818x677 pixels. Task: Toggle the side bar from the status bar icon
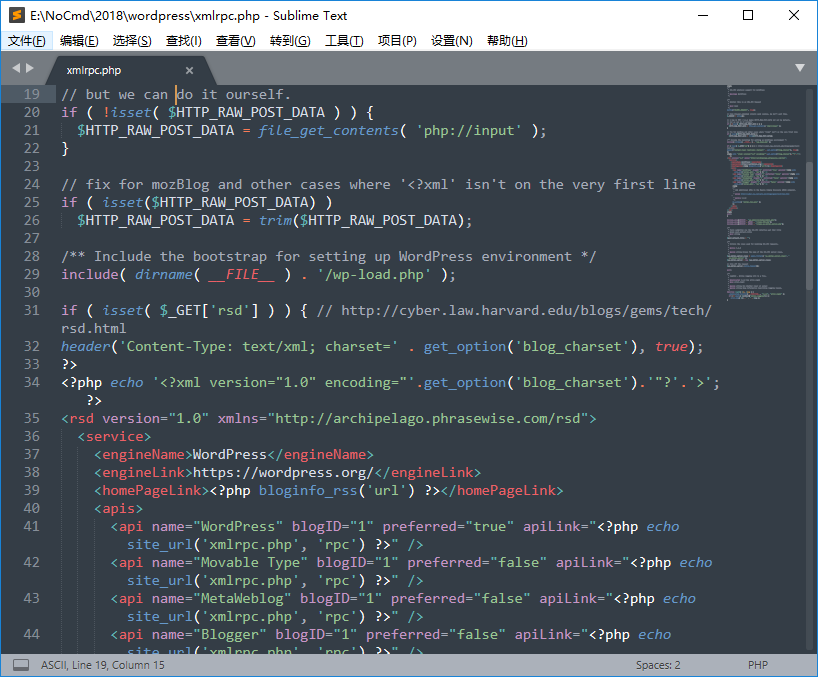[20, 665]
